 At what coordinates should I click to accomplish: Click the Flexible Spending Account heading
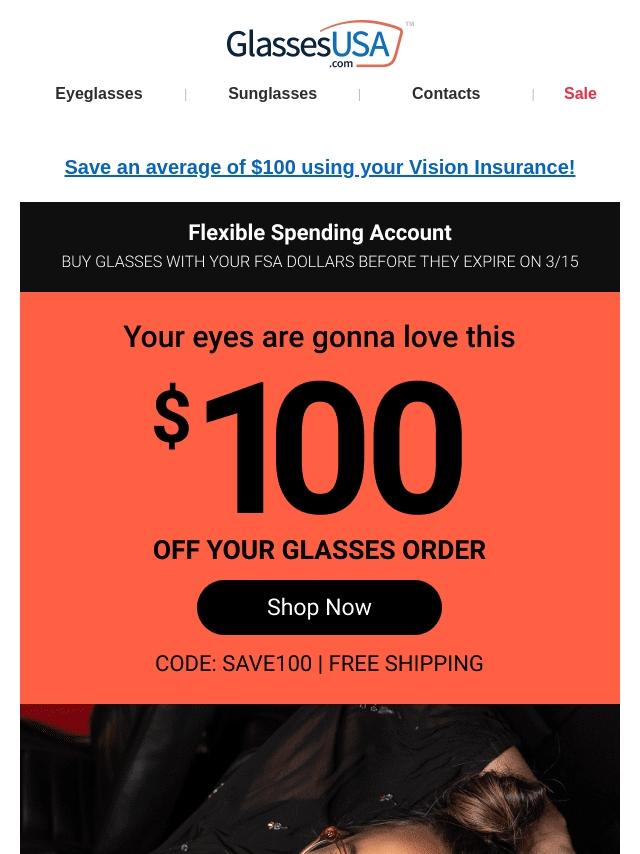click(320, 233)
